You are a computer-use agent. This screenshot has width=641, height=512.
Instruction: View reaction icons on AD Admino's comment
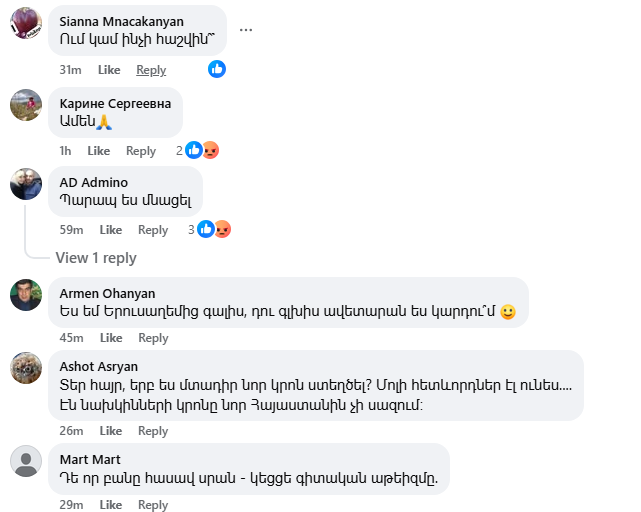coord(214,229)
